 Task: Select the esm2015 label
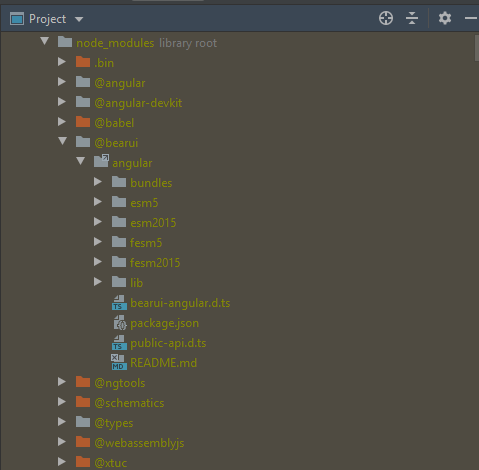153,223
